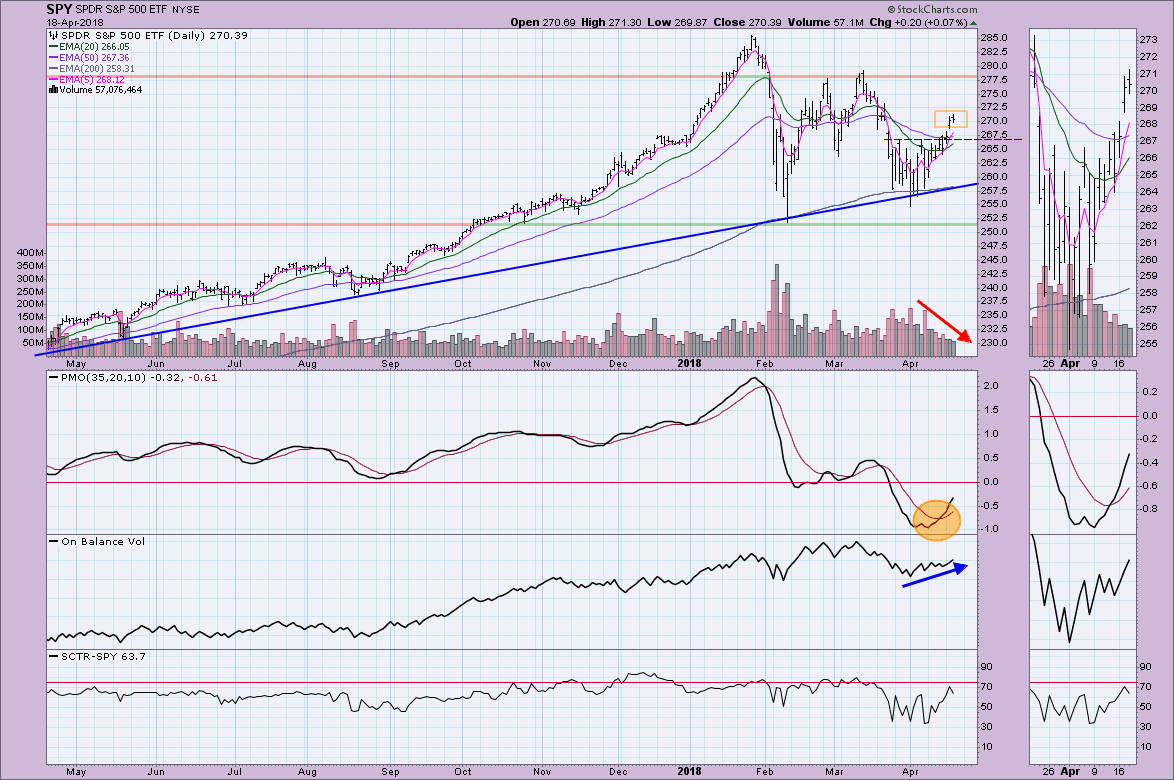
Task: Click the candlestick icon before SPDR legend
Action: [53, 35]
